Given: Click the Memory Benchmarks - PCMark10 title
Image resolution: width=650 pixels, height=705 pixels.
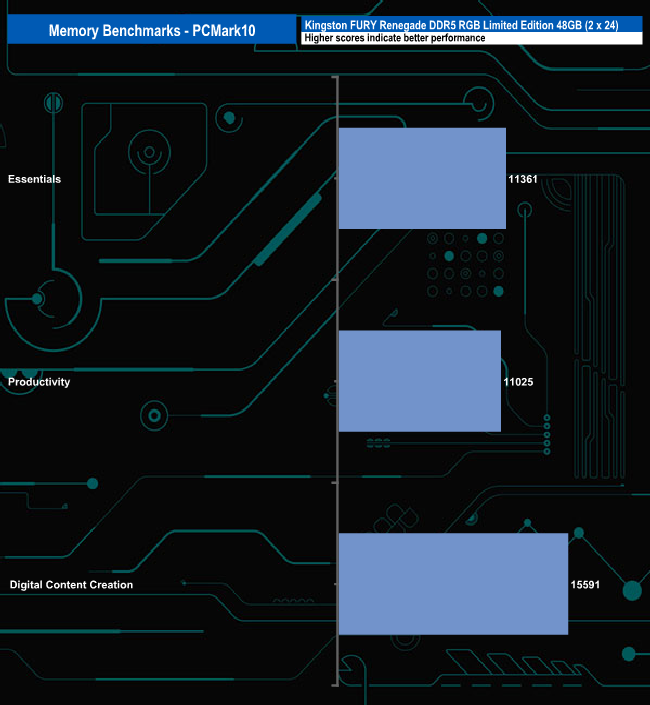Looking at the screenshot, I should point(152,31).
